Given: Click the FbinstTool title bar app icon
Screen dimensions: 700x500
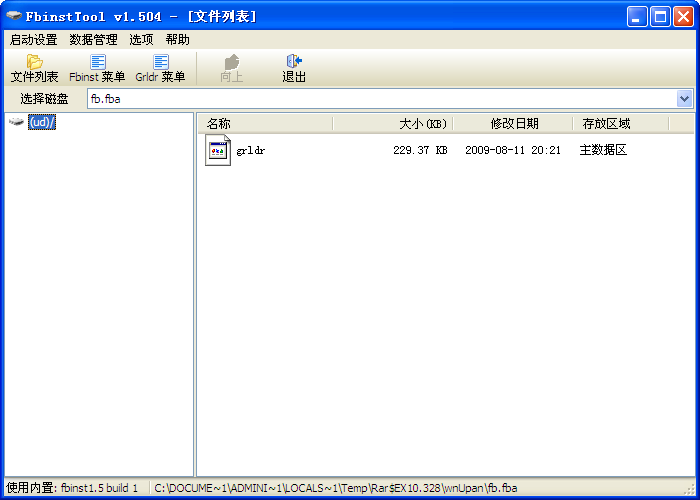Looking at the screenshot, I should [14, 16].
